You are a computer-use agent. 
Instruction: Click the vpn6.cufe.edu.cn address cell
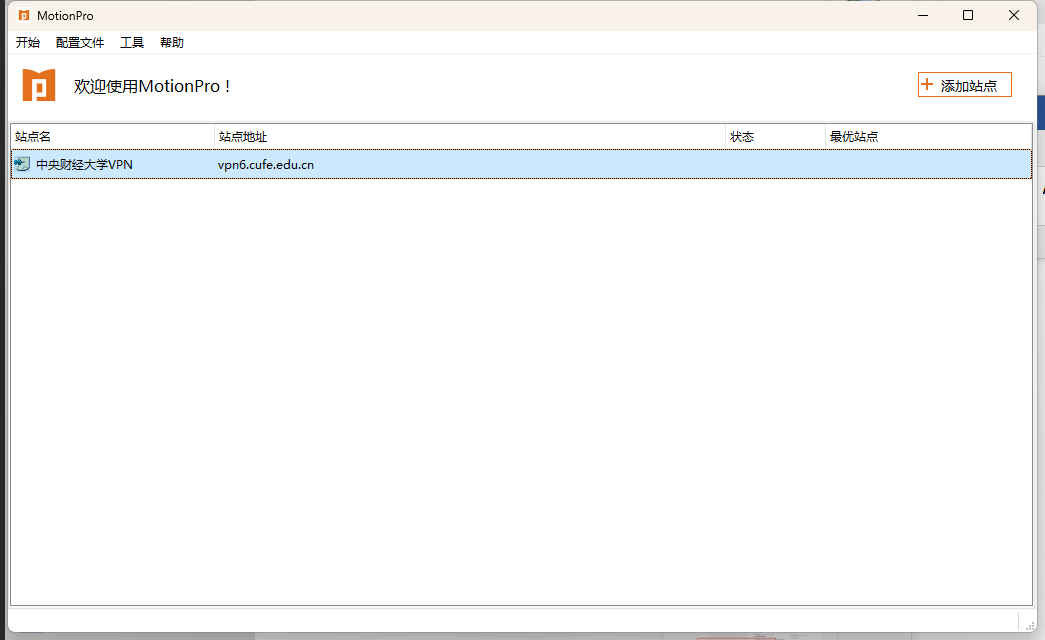click(x=266, y=165)
